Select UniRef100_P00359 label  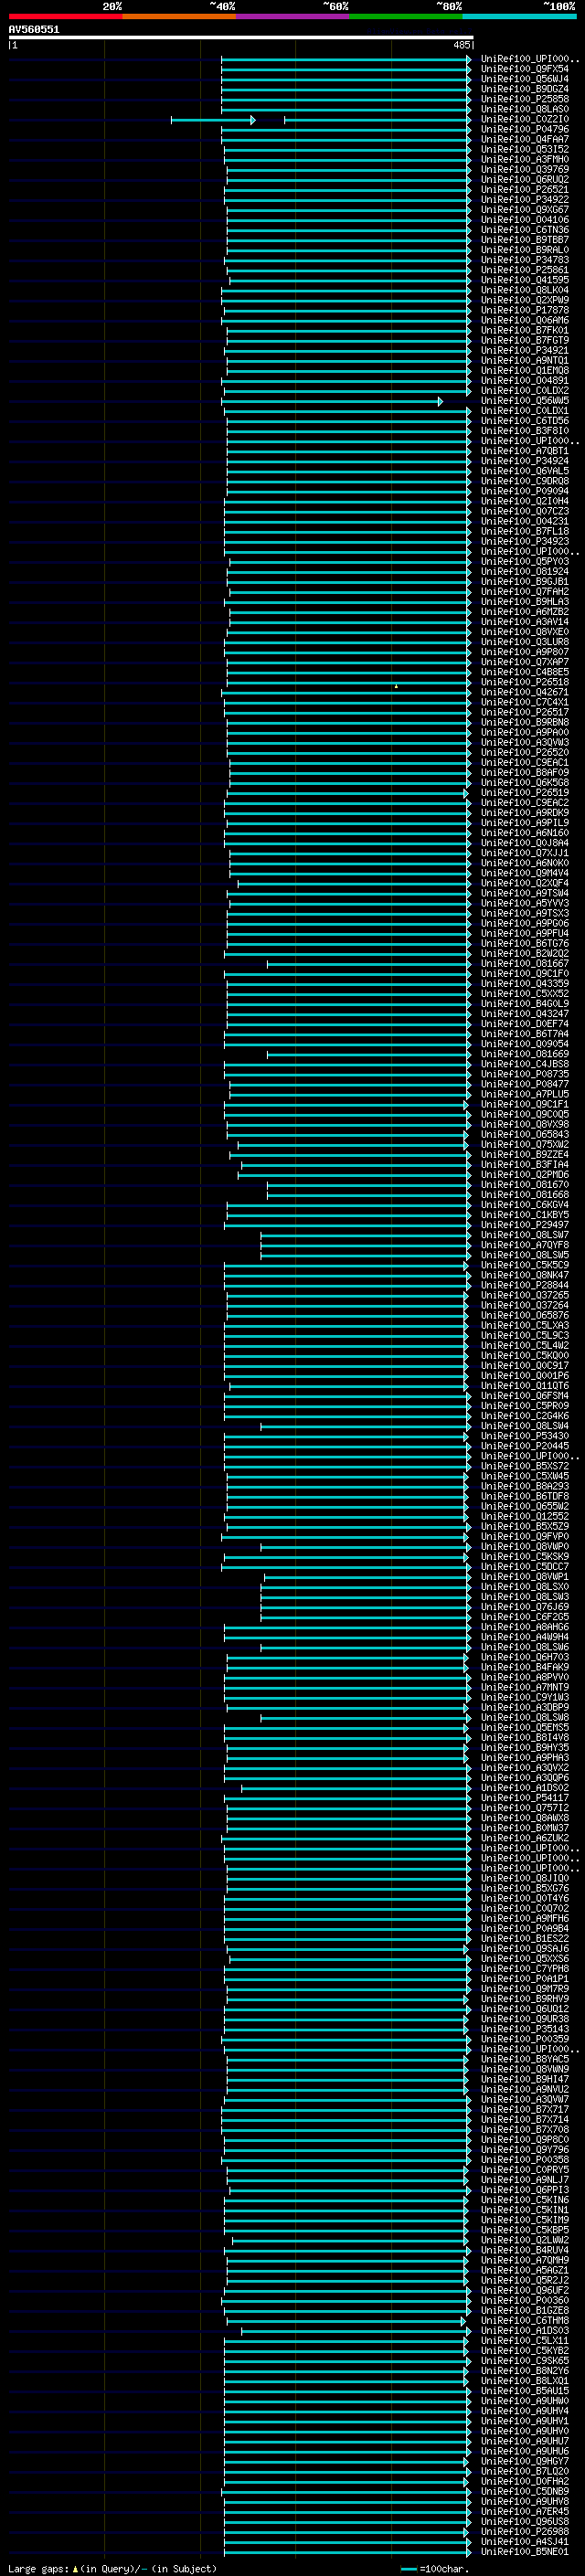point(524,2038)
